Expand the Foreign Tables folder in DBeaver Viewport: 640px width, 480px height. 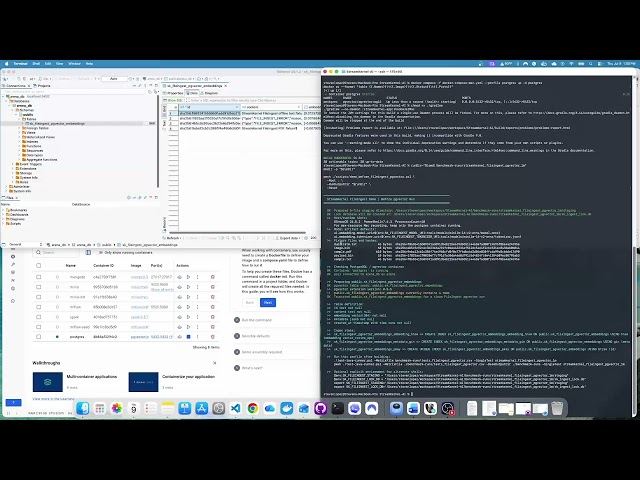click(19, 128)
